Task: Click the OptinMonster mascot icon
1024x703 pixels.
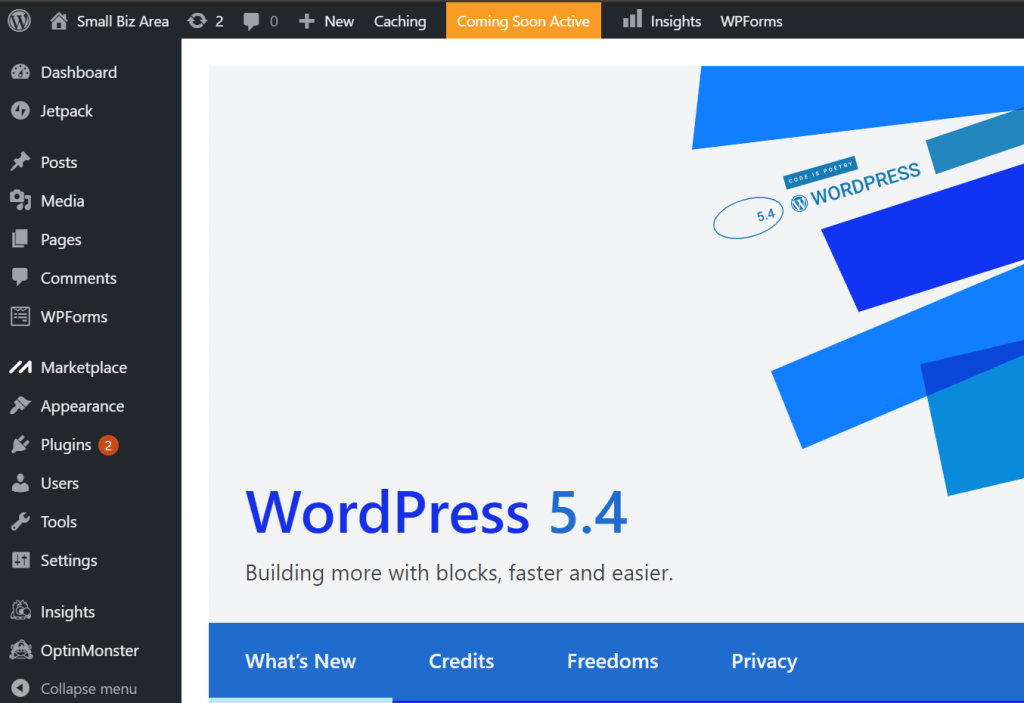Action: [x=20, y=649]
